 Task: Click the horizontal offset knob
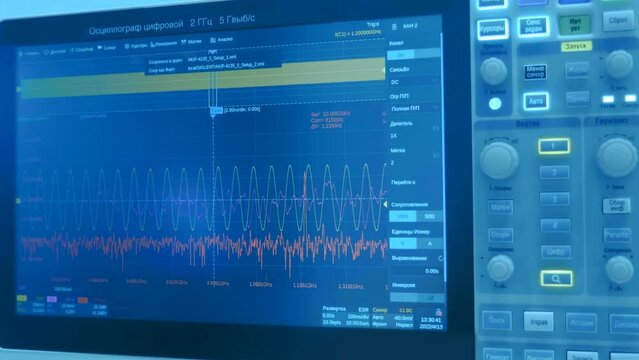coord(619,269)
